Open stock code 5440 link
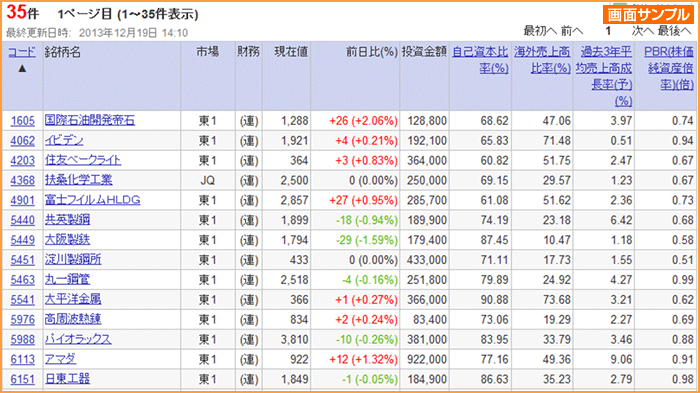The width and height of the screenshot is (700, 393). 22,220
